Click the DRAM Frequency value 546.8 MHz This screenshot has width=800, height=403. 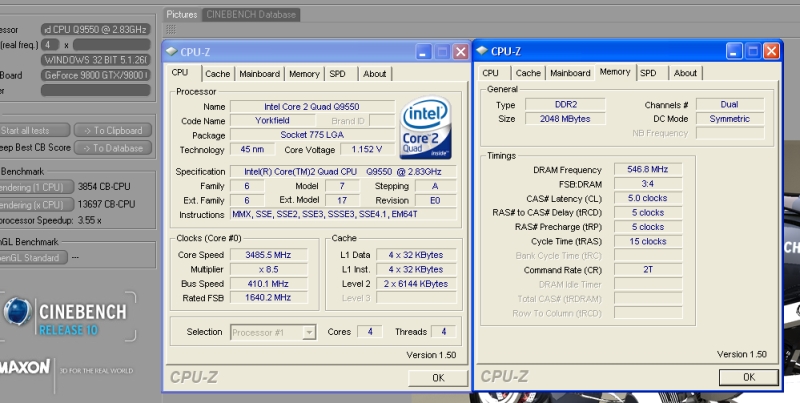click(x=648, y=169)
